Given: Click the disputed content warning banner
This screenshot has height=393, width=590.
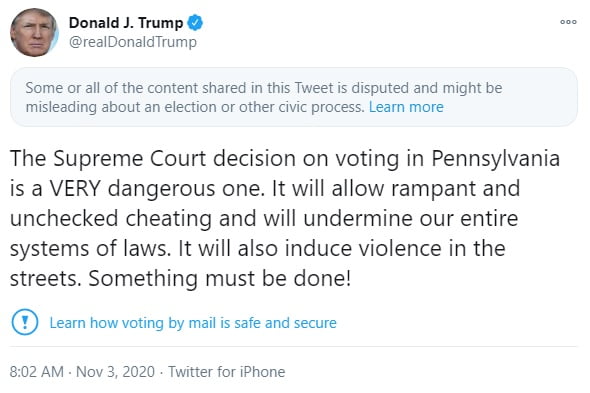Looking at the screenshot, I should (293, 97).
